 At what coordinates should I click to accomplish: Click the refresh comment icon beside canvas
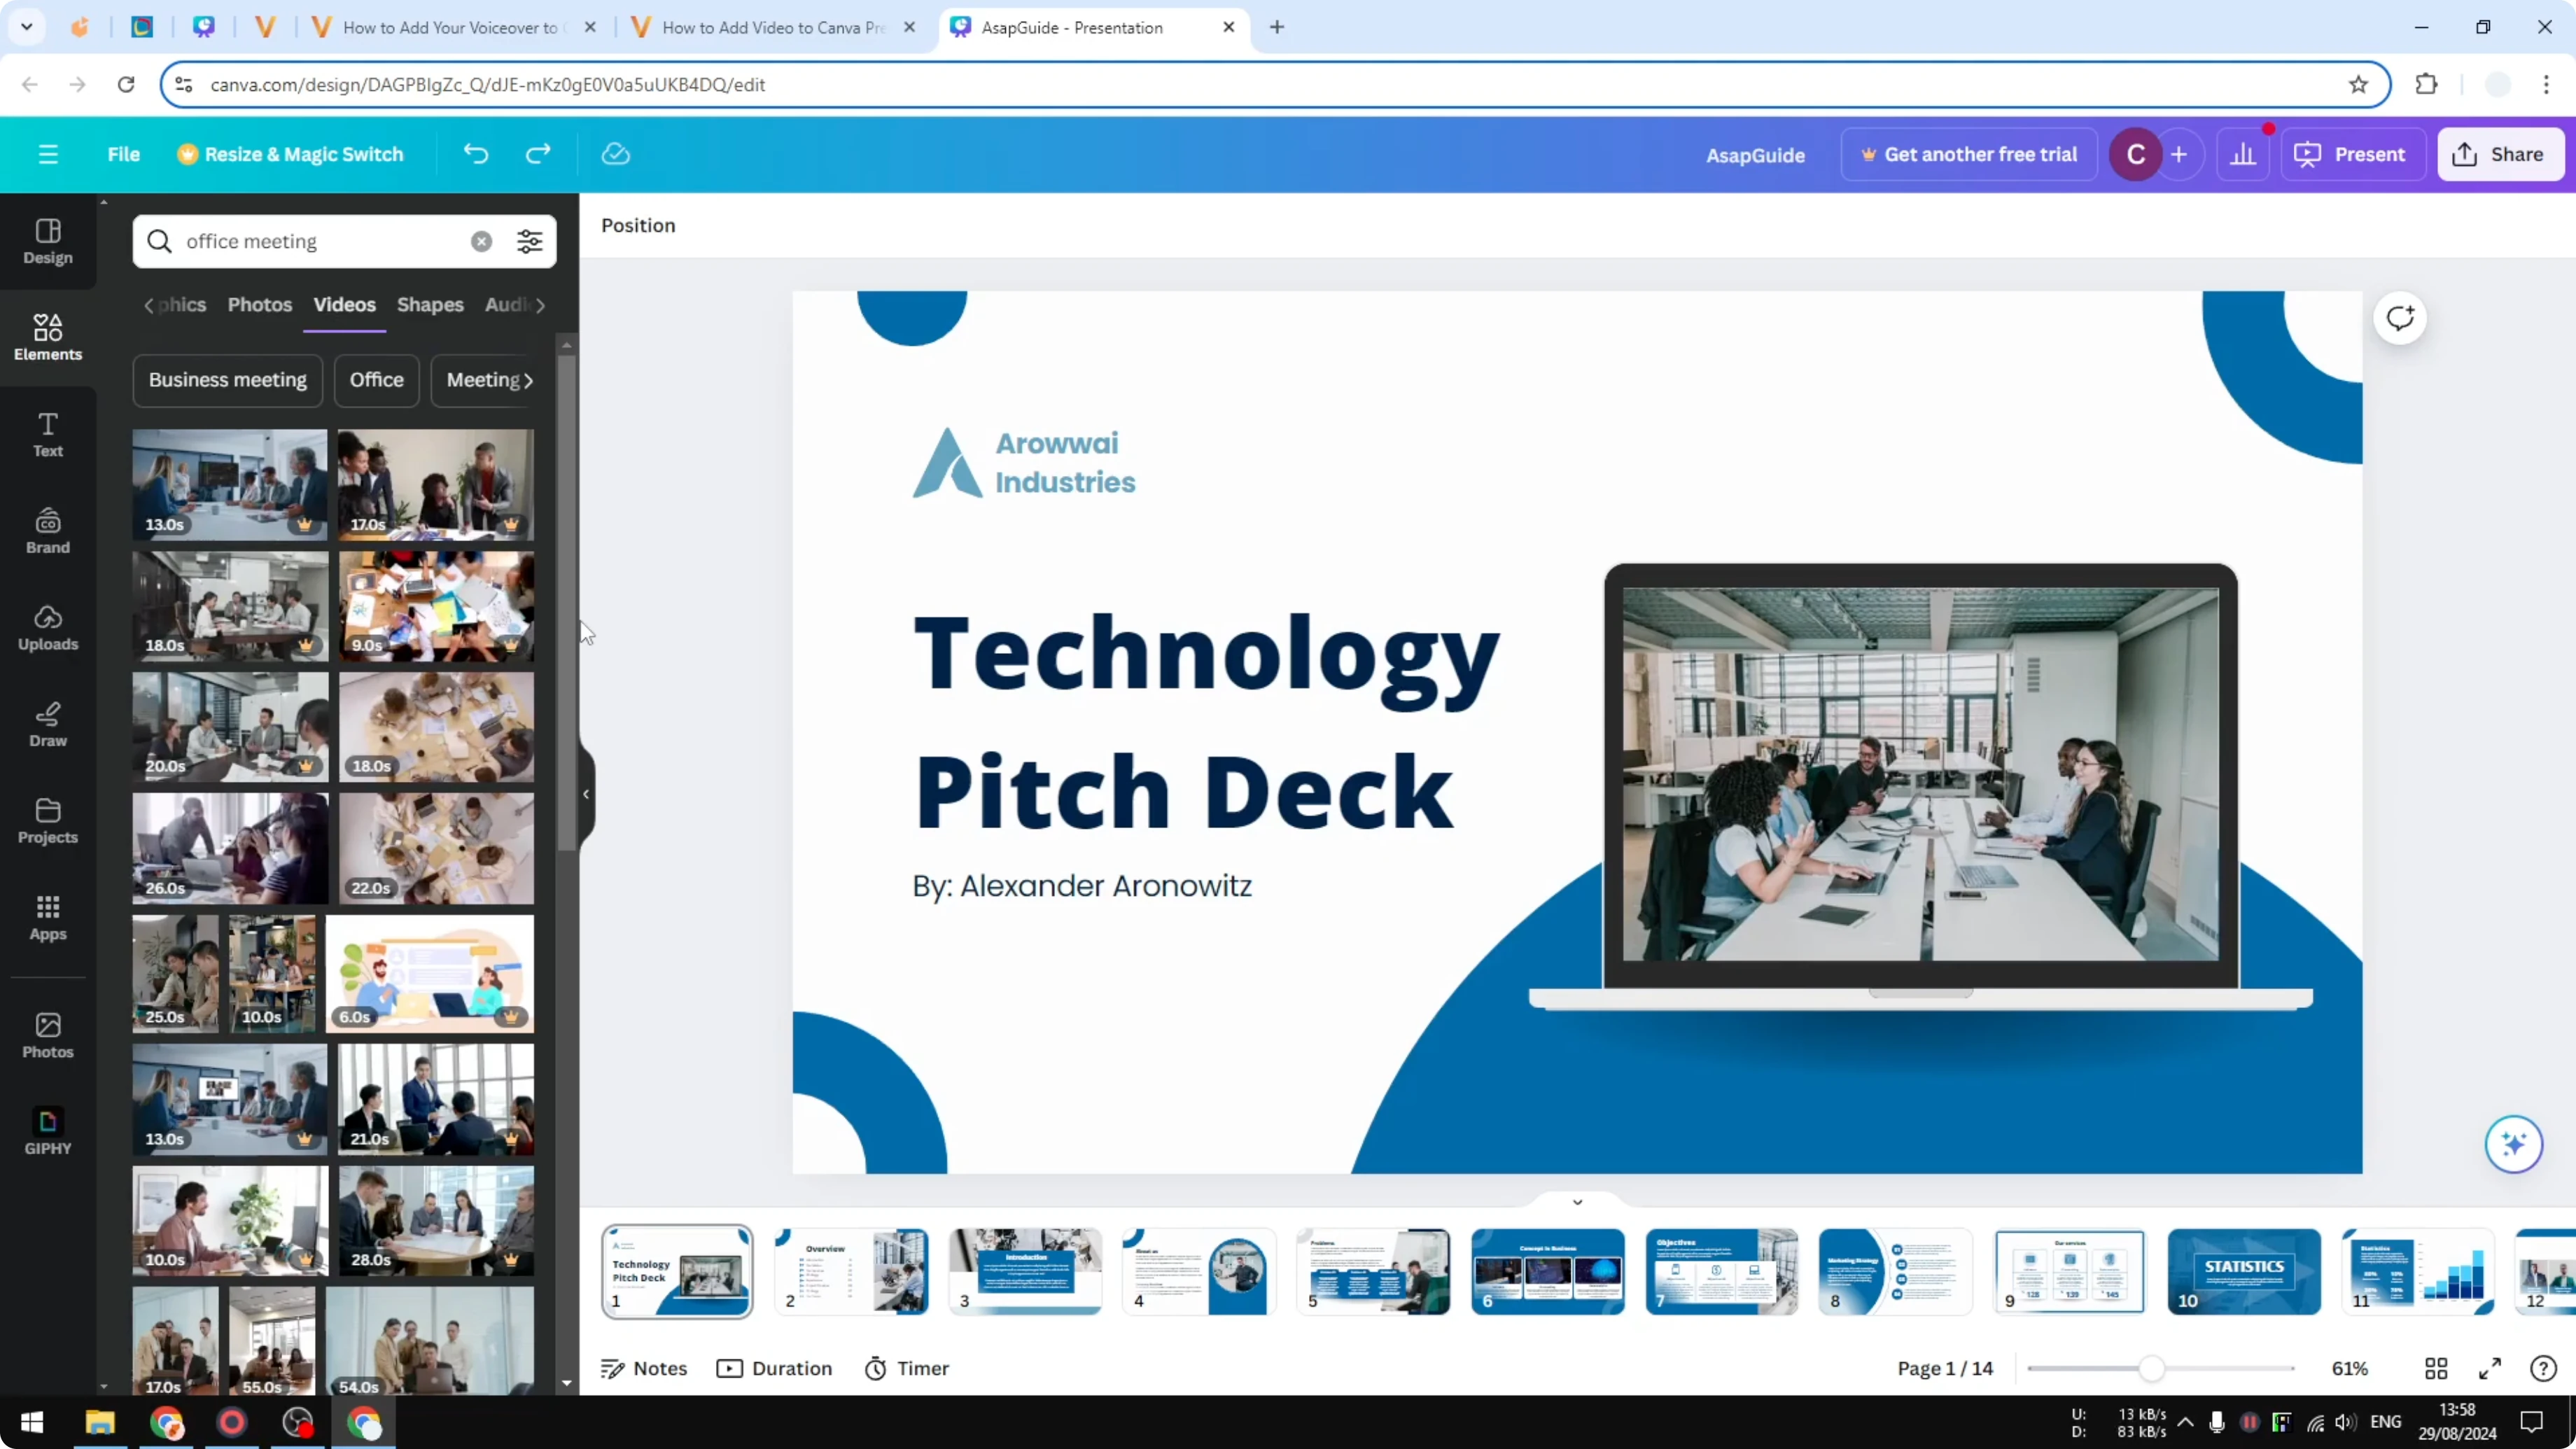[2400, 319]
